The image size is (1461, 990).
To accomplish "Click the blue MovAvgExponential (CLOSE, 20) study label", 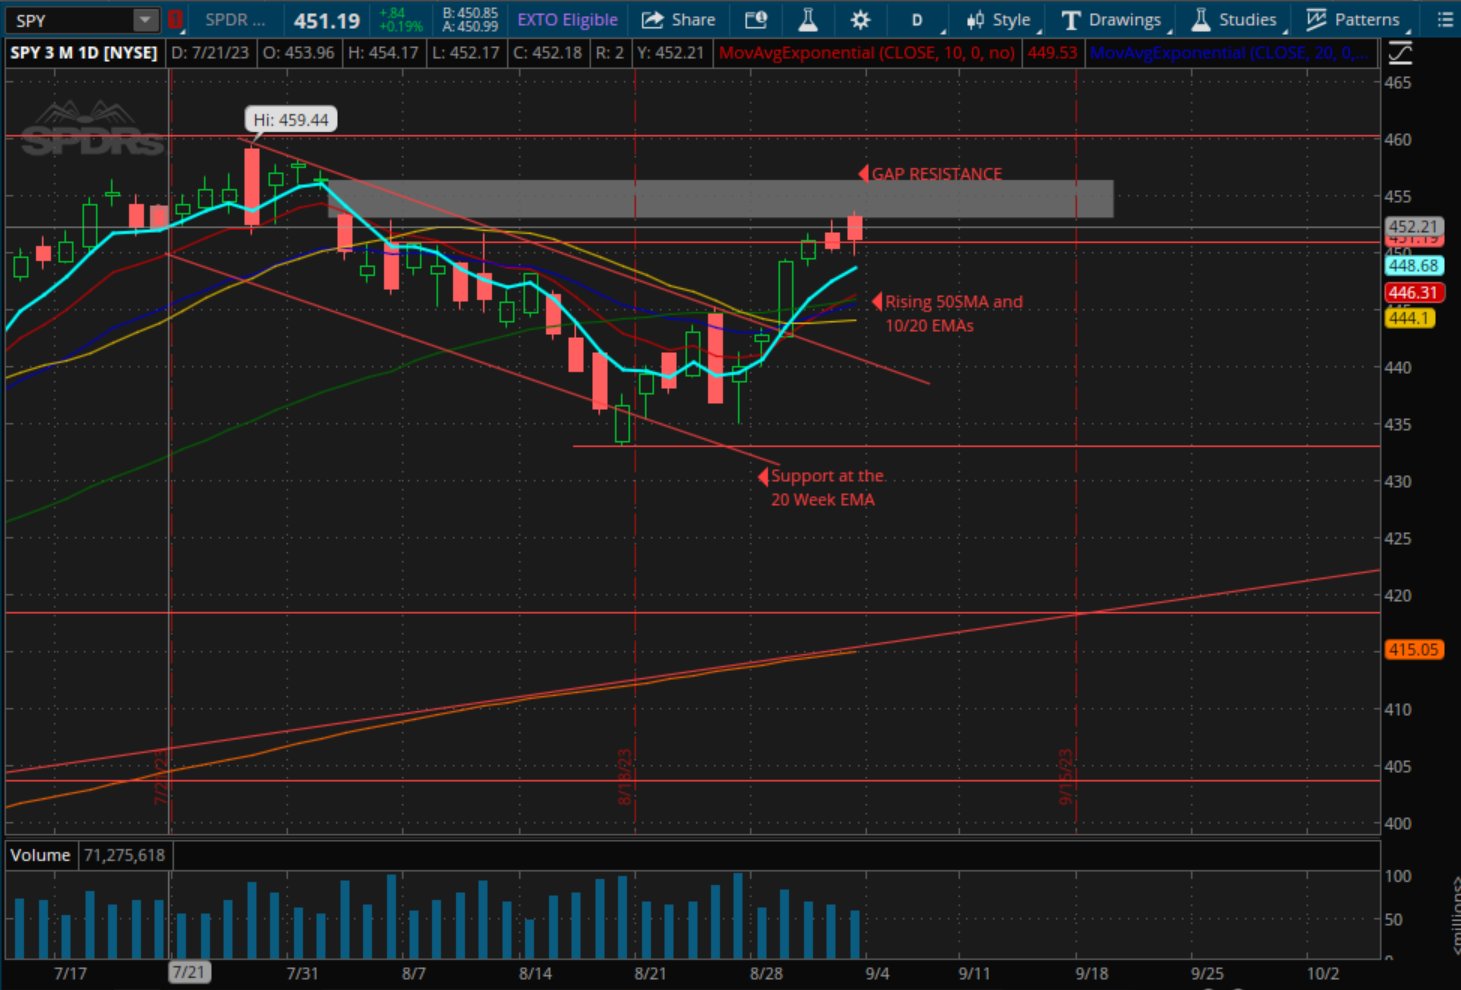I will coord(1229,52).
